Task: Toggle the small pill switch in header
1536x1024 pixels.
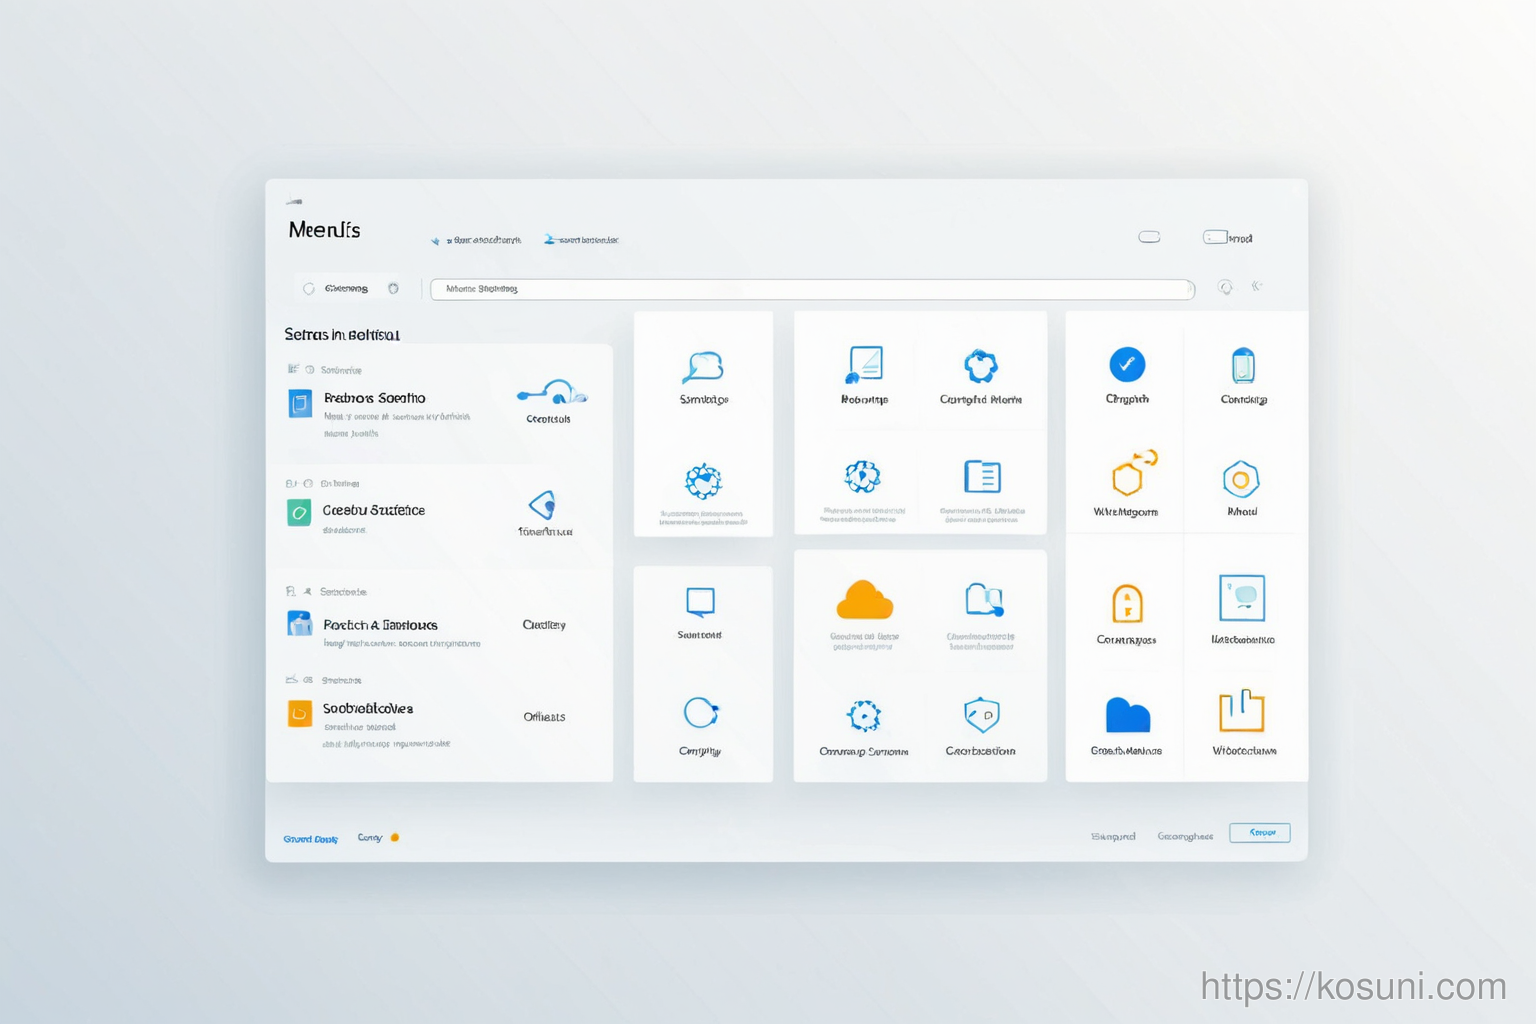Action: tap(1149, 237)
